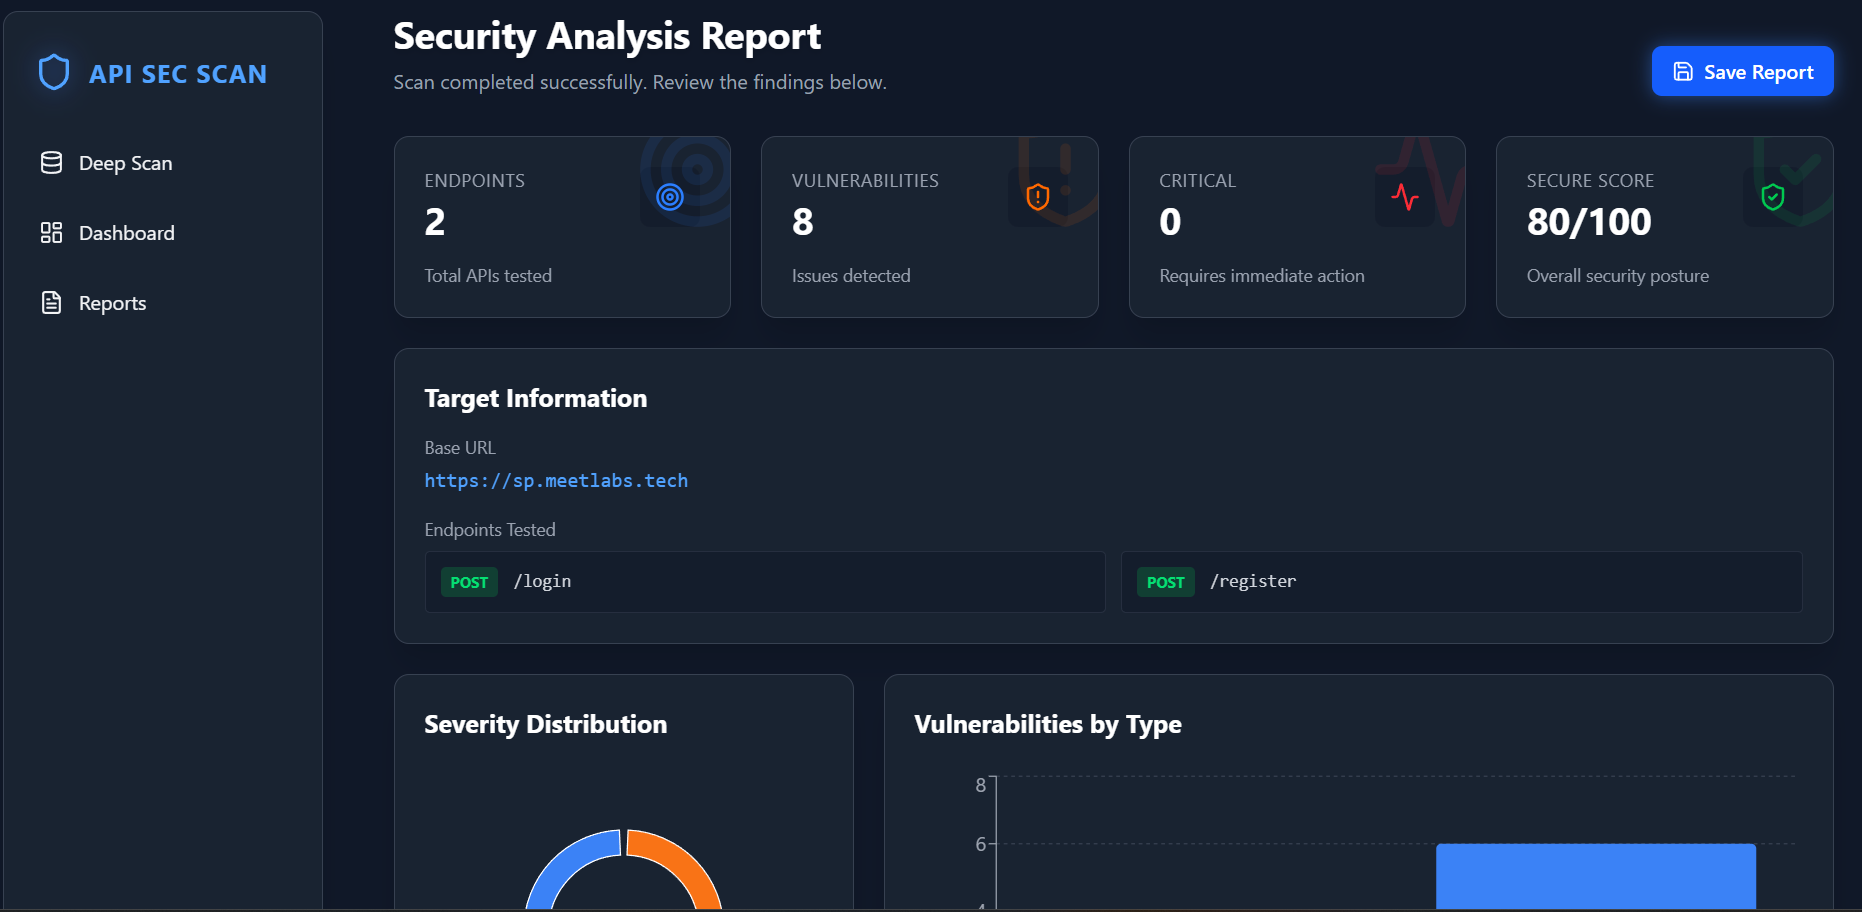
Task: Click the Security Analysis Report heading
Action: pyautogui.click(x=607, y=37)
